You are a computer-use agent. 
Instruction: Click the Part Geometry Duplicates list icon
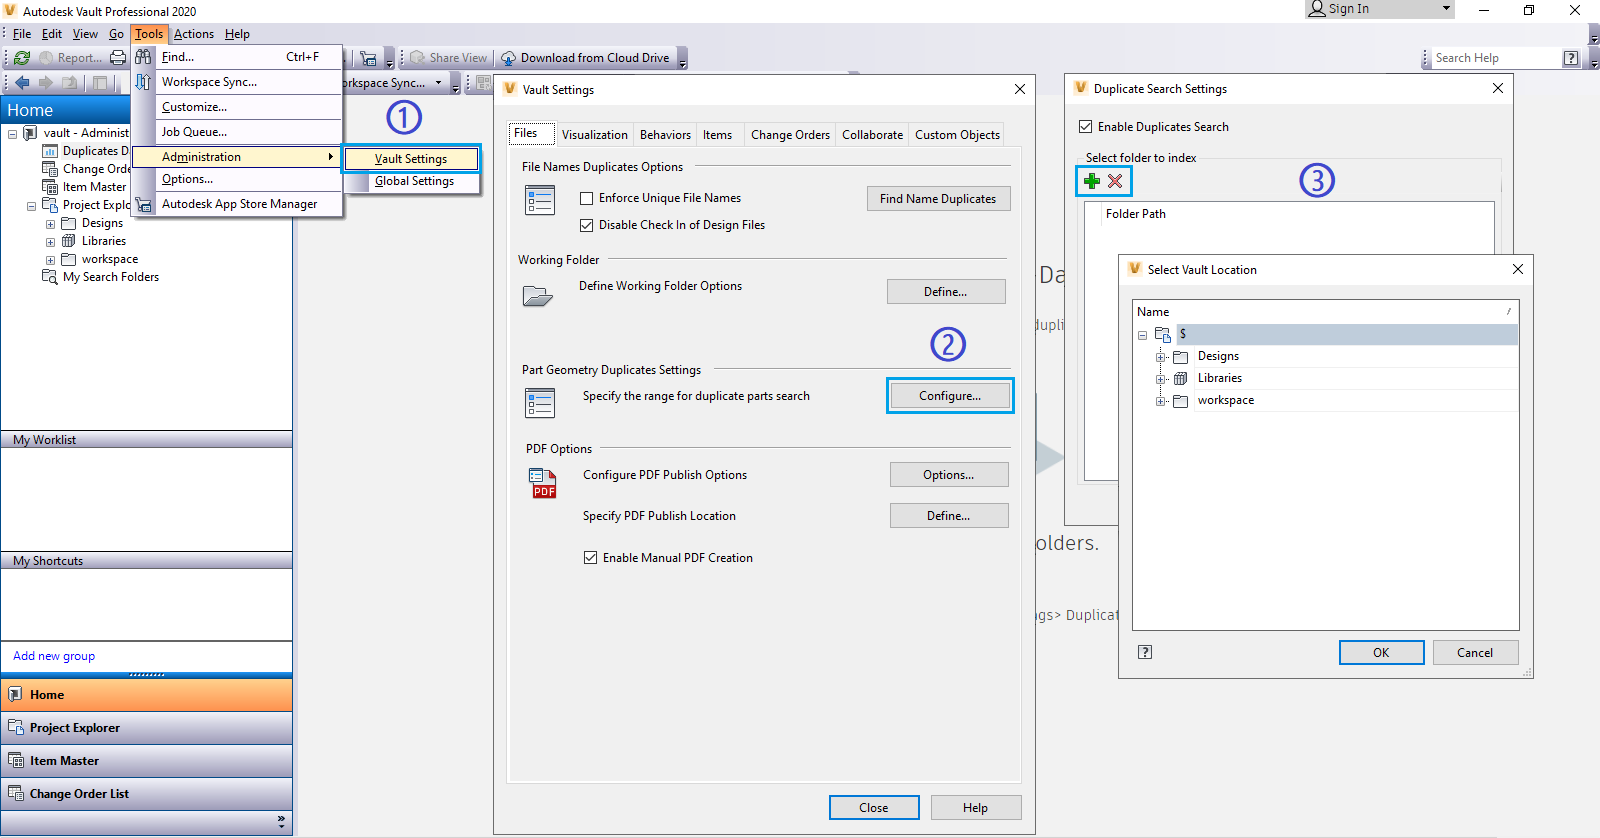540,403
